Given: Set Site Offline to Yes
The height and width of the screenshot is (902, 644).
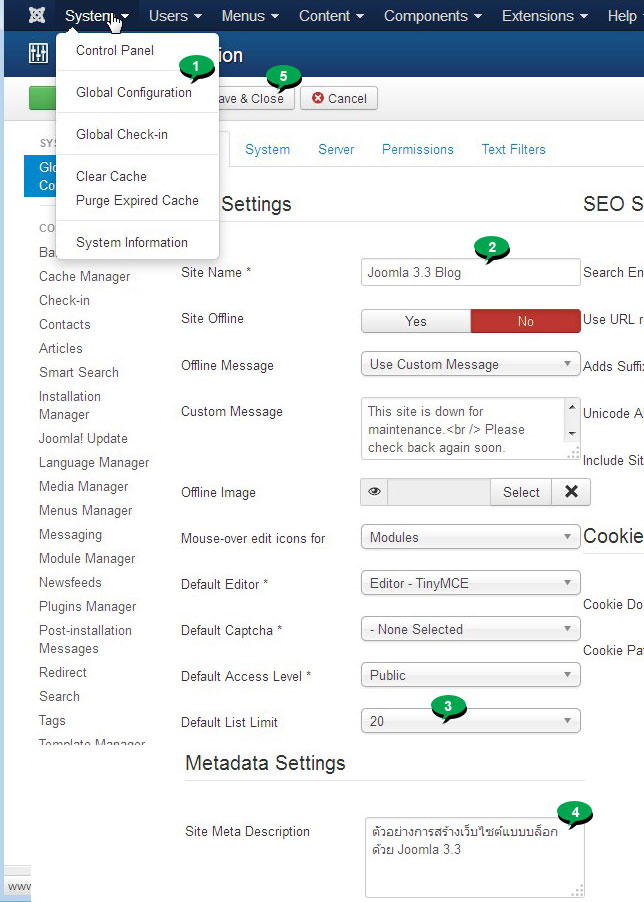Looking at the screenshot, I should 416,321.
